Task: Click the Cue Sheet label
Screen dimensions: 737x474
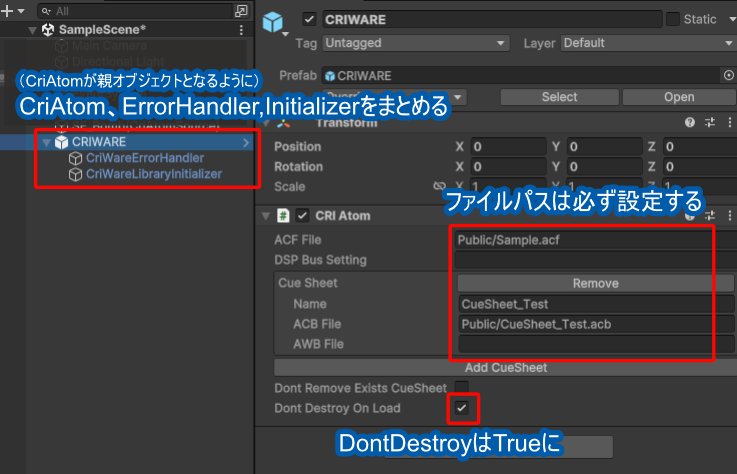Action: [x=308, y=283]
